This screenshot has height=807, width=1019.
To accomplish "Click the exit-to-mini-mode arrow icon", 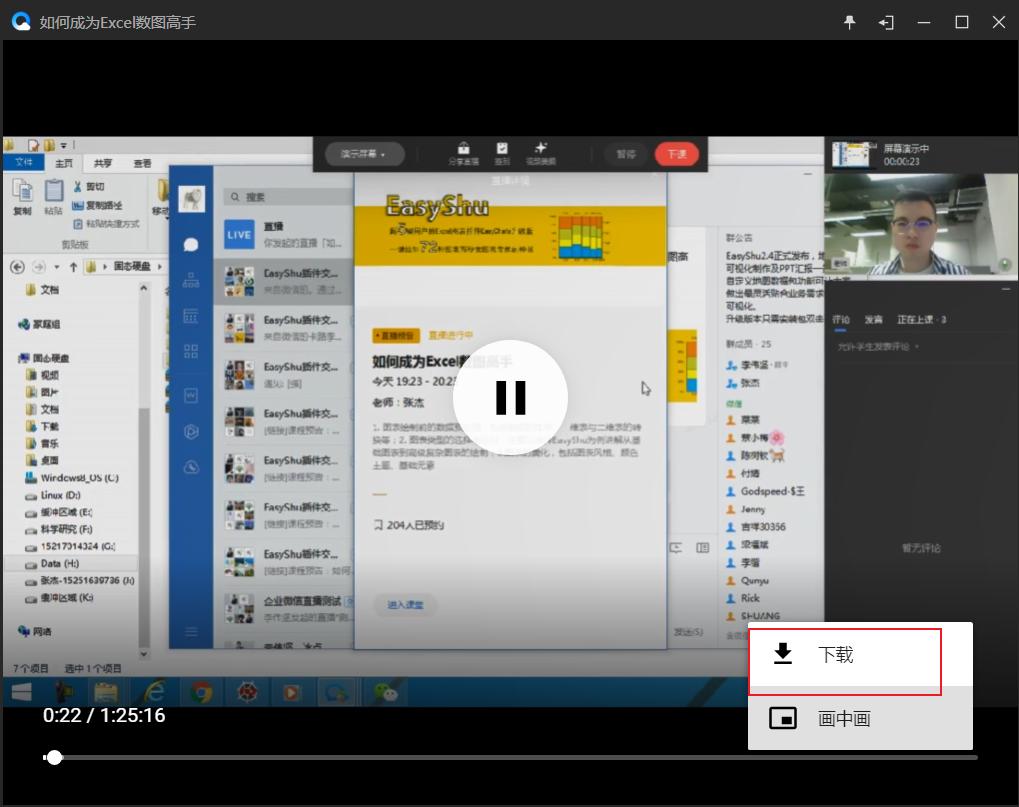I will [886, 23].
